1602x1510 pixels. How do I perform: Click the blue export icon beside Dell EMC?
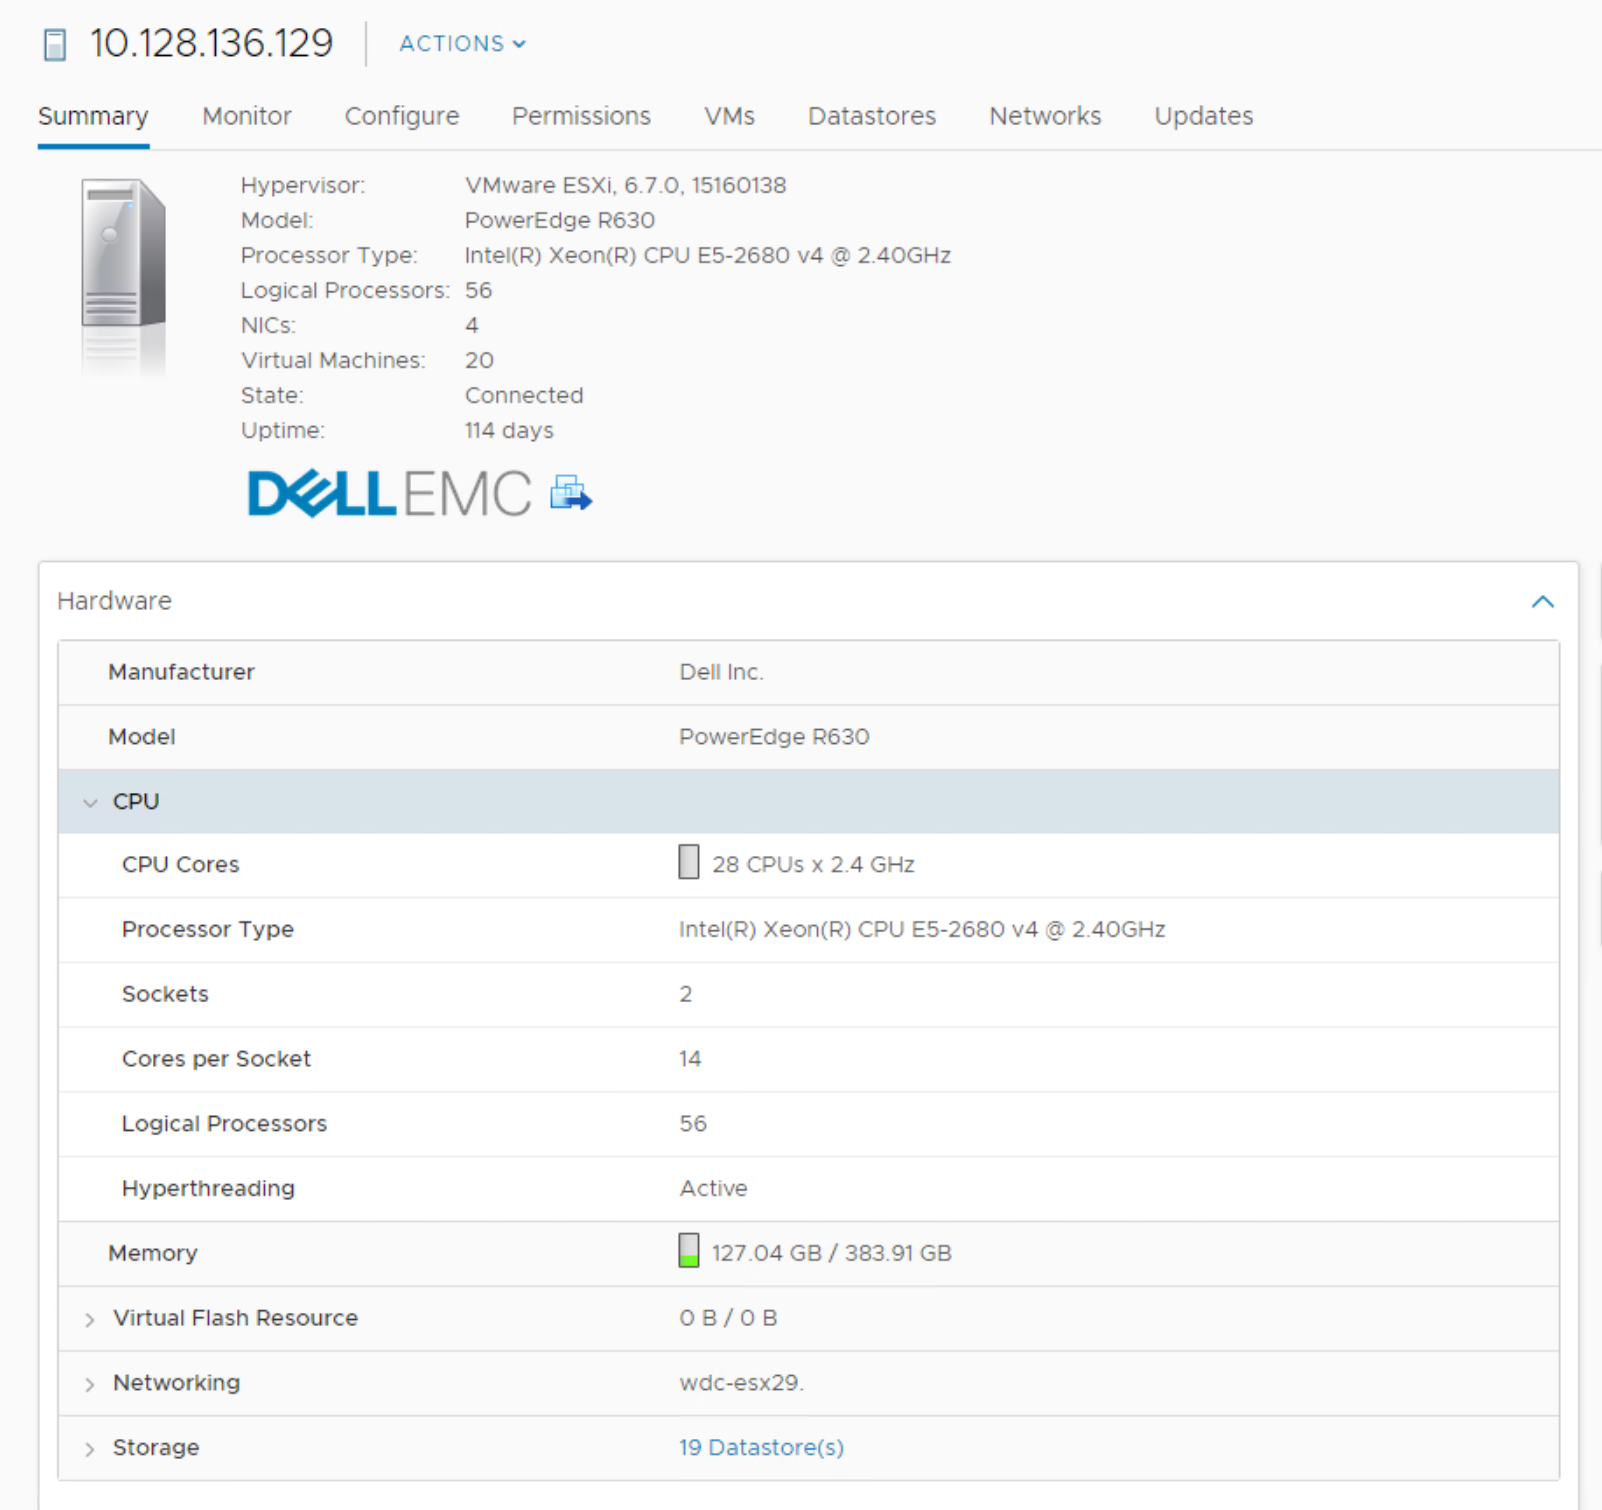point(571,493)
